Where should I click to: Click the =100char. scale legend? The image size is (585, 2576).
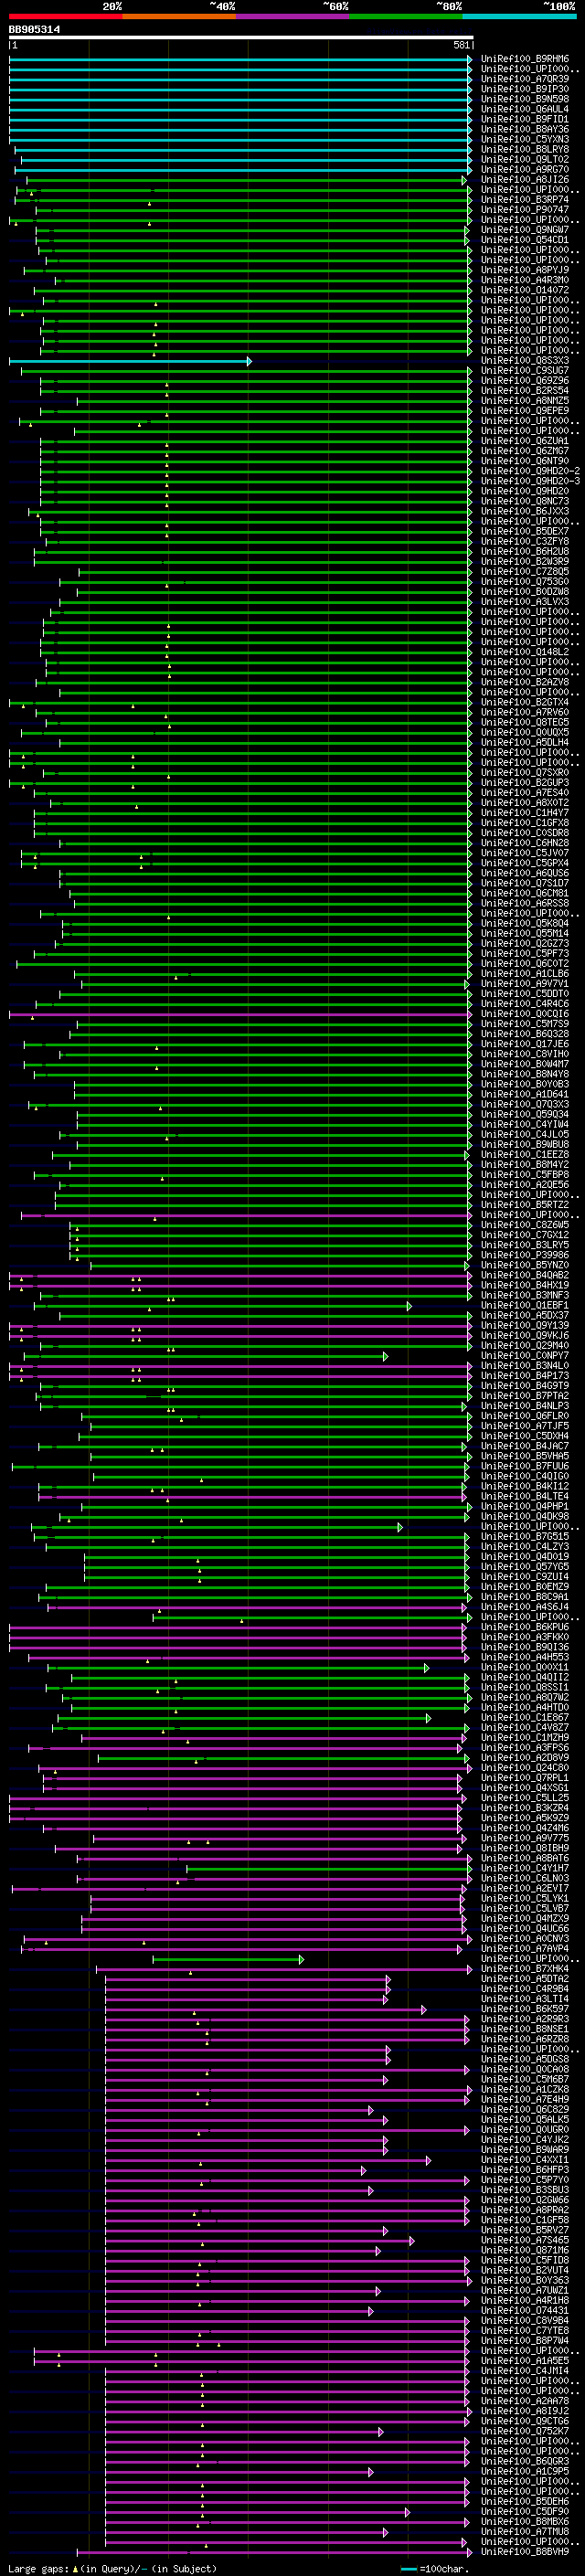click(x=433, y=2568)
